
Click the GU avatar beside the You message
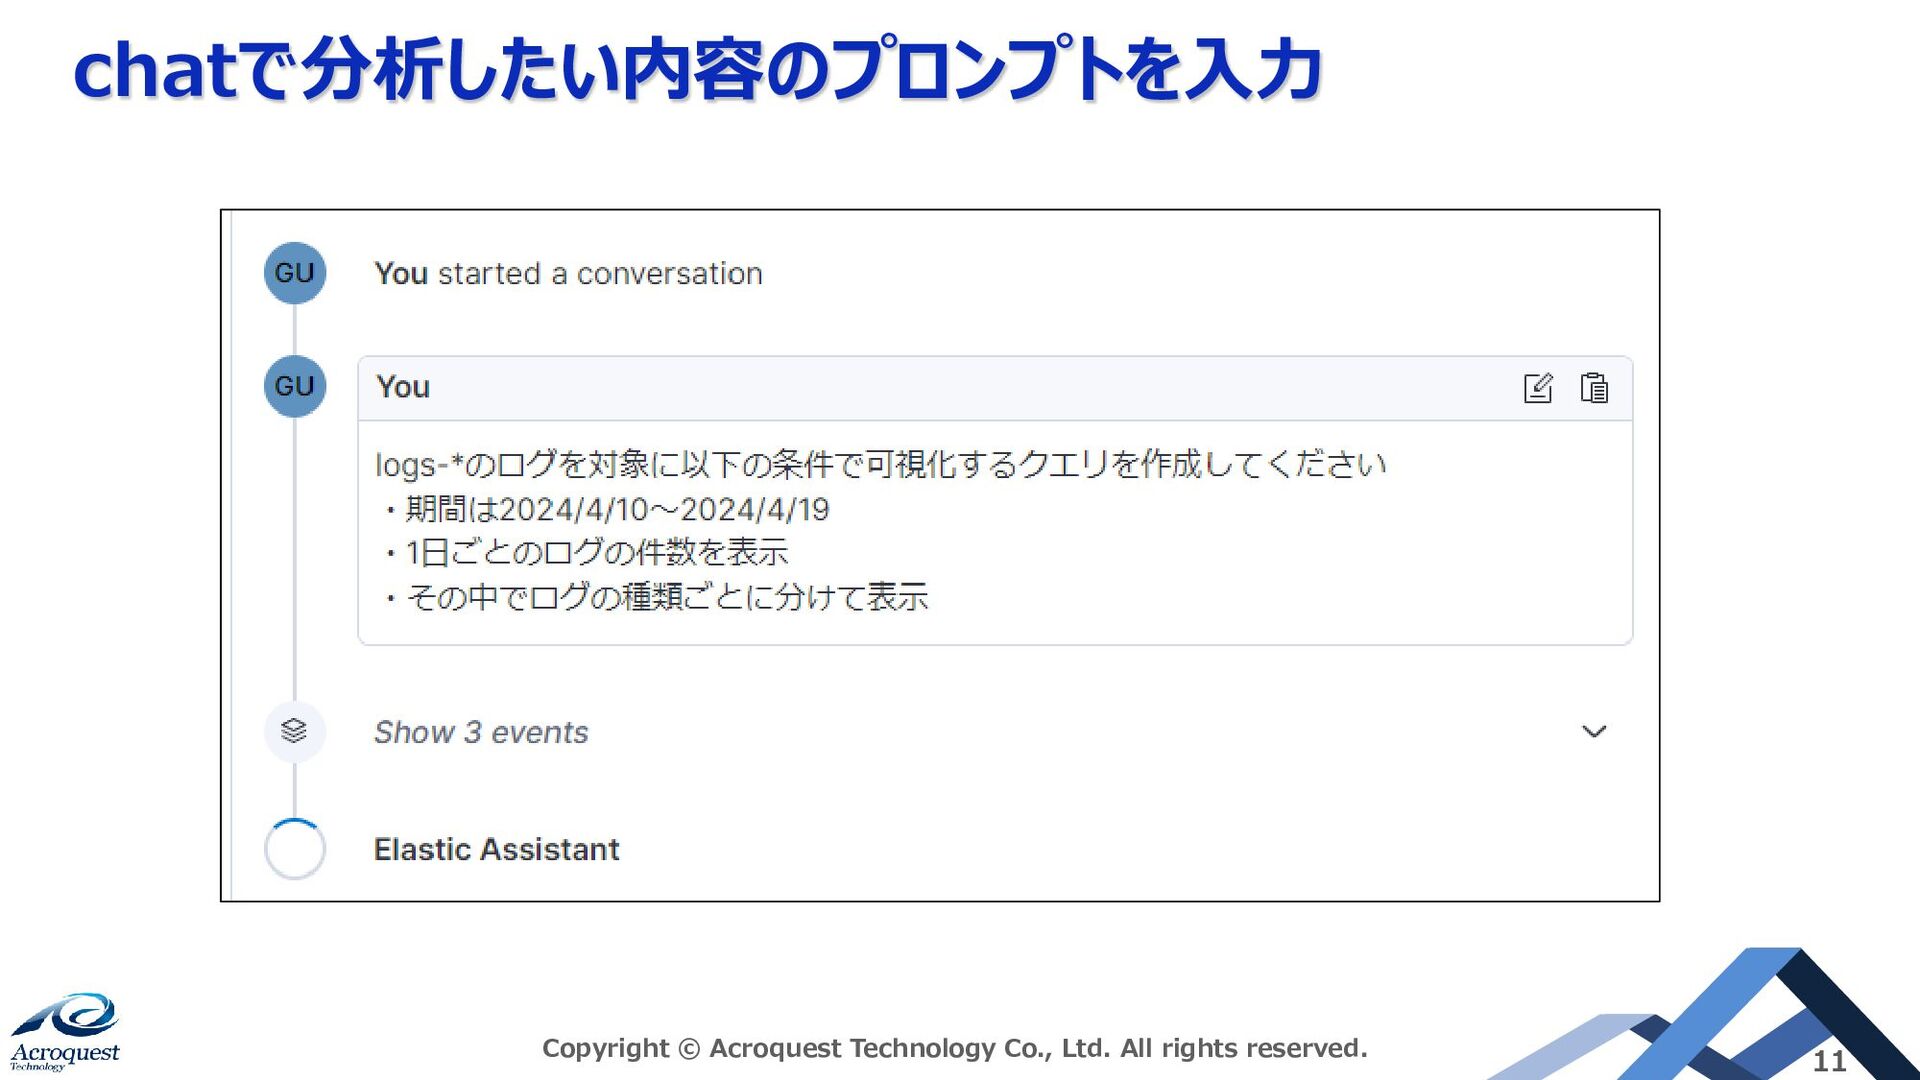coord(295,386)
